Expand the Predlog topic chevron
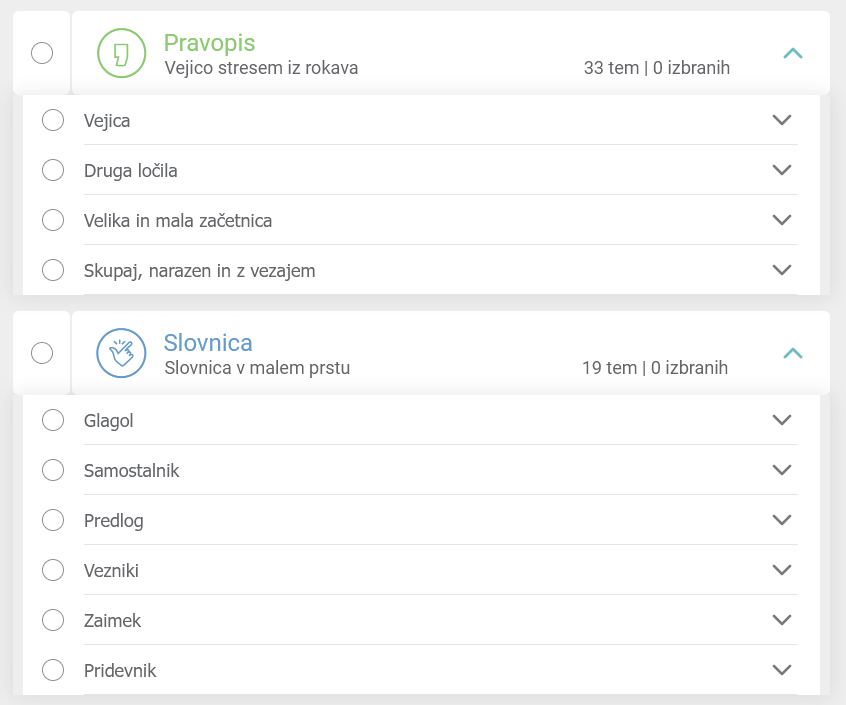846x705 pixels. pos(782,520)
